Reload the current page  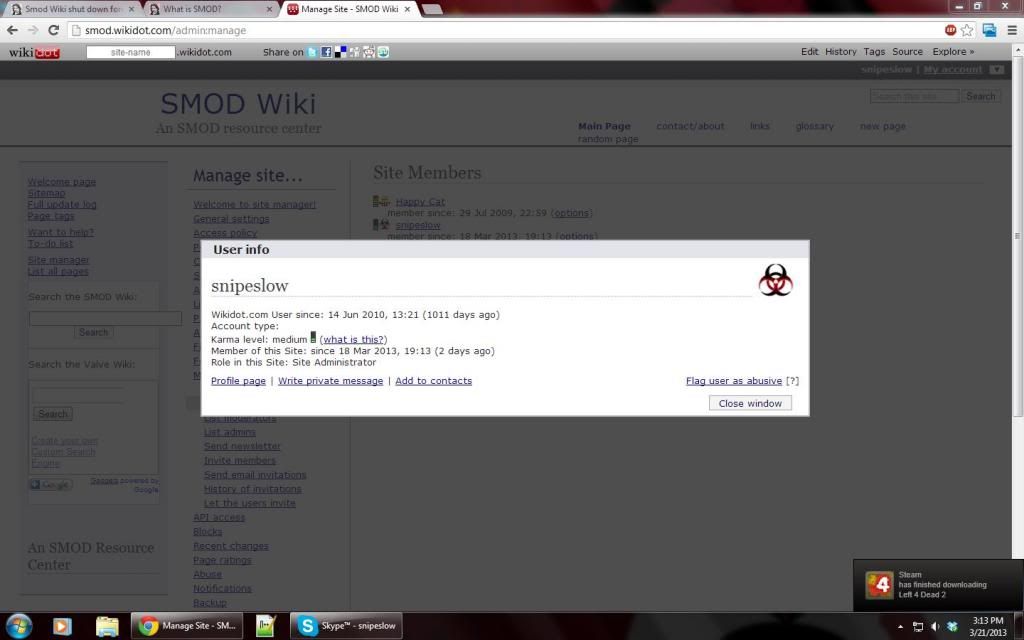(54, 30)
